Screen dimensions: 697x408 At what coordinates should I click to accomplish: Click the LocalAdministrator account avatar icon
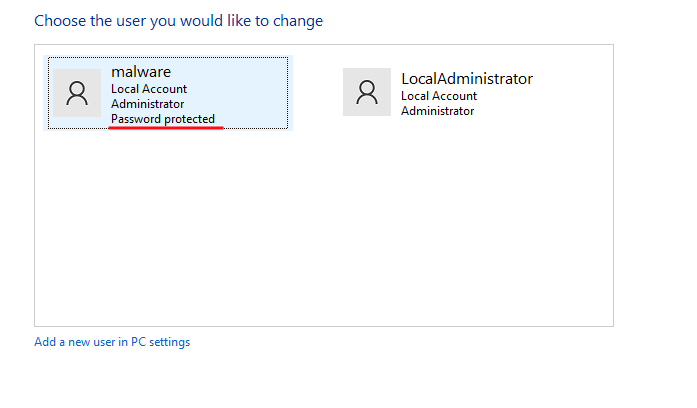[x=366, y=93]
